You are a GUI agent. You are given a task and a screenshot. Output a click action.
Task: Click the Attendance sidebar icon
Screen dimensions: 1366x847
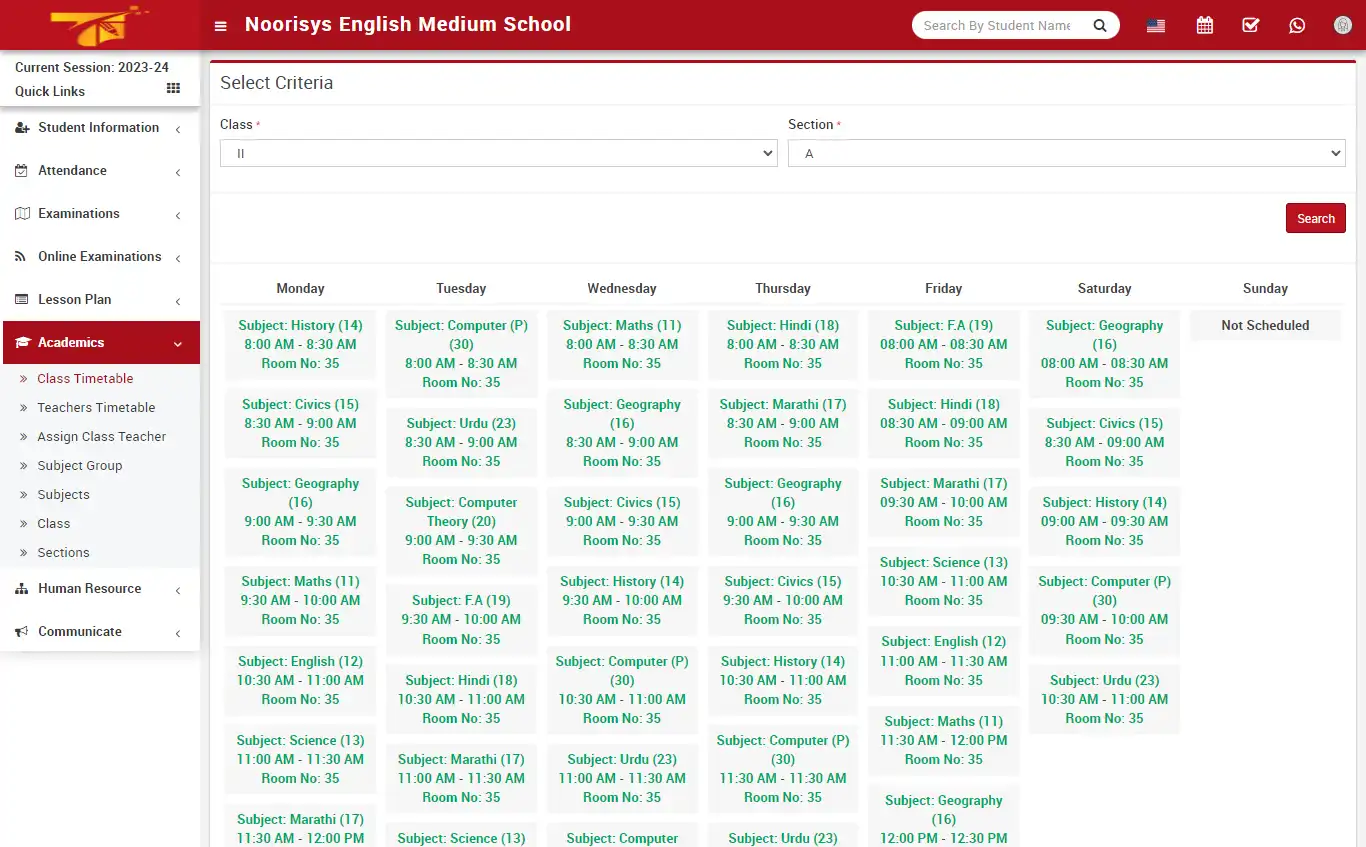[21, 170]
